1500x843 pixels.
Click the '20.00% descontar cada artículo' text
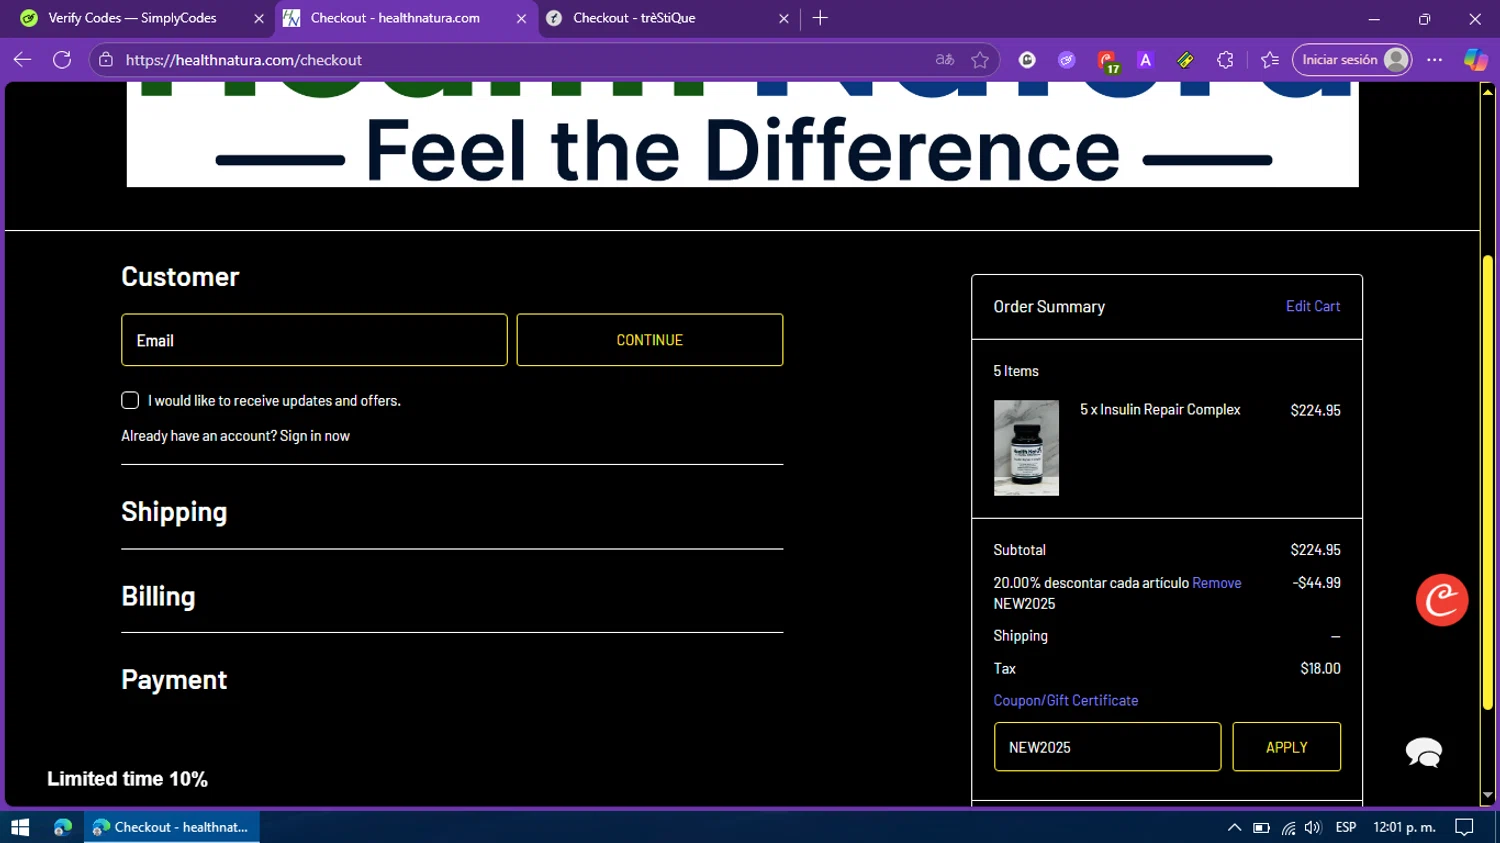pyautogui.click(x=1091, y=583)
